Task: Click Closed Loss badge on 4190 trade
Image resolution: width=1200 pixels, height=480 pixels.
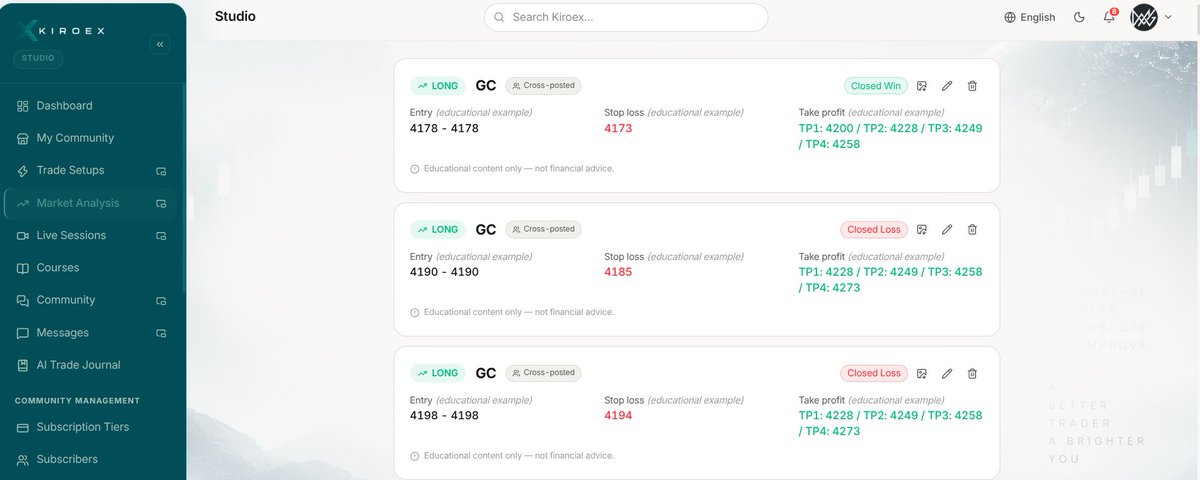Action: (874, 229)
